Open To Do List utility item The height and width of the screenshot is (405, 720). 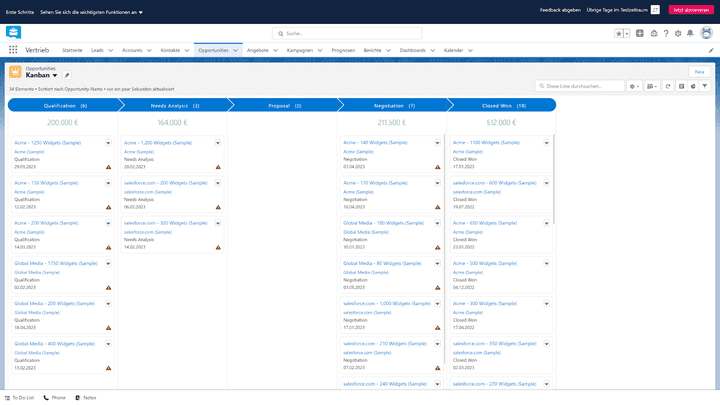coord(19,398)
